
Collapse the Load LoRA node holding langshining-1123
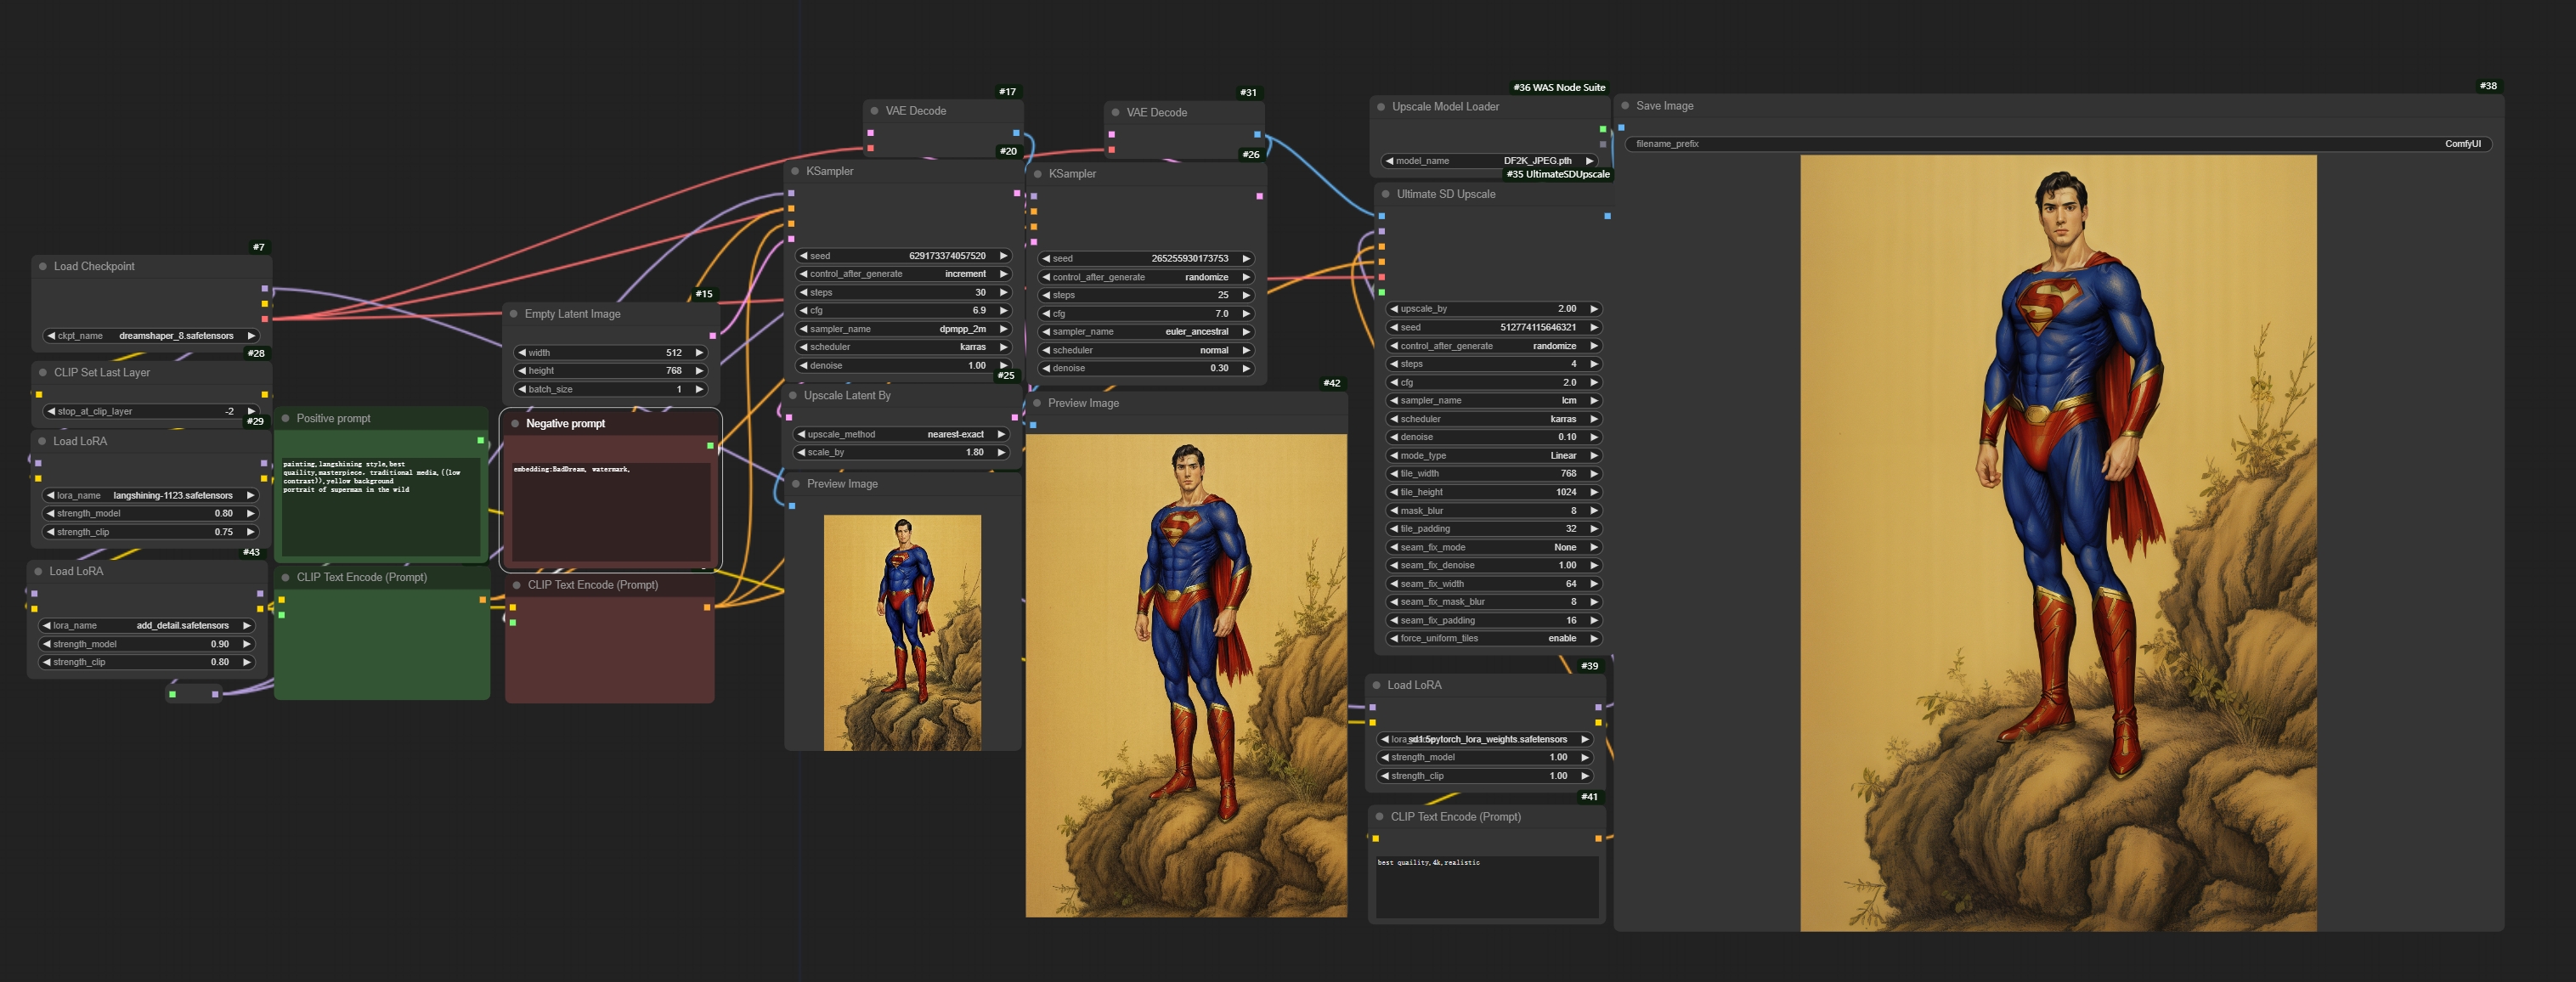click(42, 441)
